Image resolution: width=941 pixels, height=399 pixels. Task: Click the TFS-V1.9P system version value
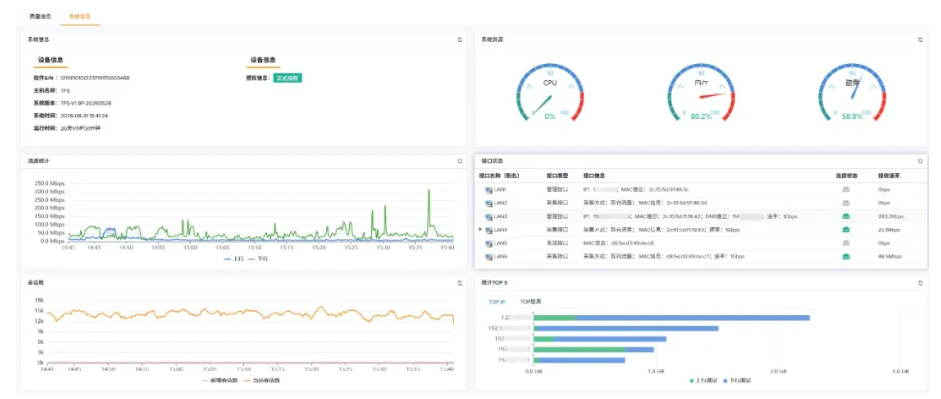(86, 103)
